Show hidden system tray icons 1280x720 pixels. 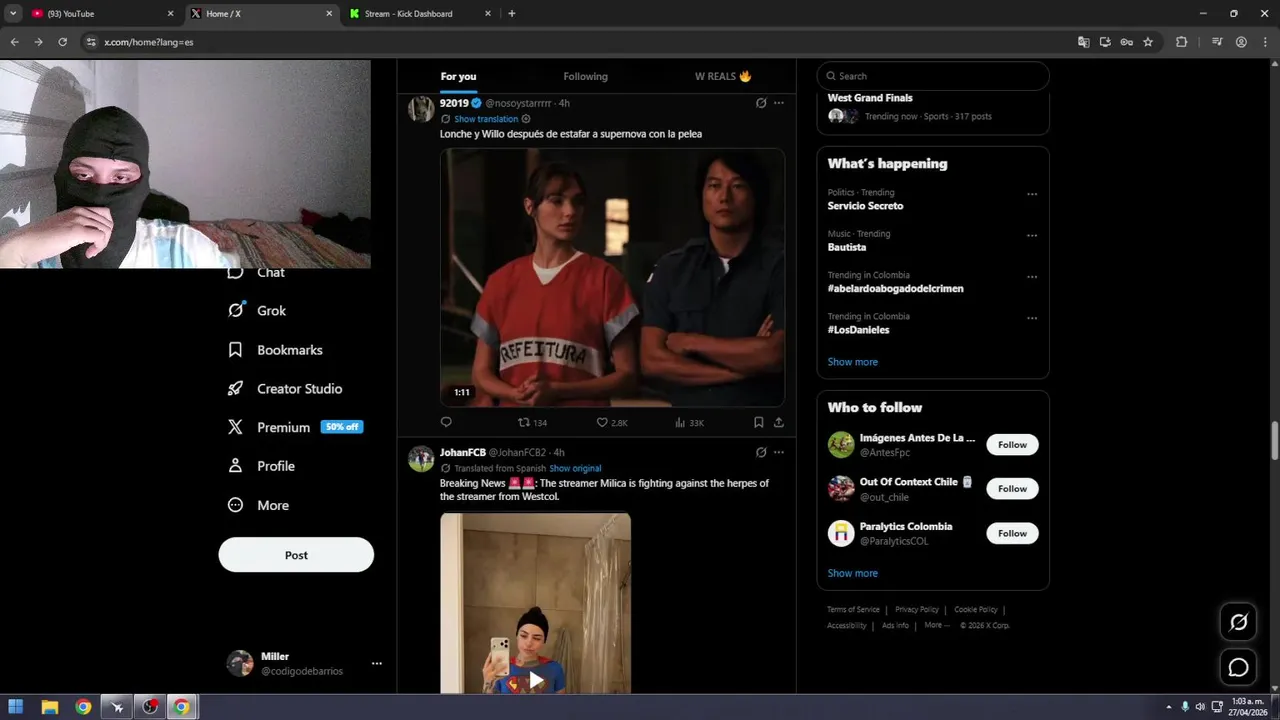pos(1169,707)
